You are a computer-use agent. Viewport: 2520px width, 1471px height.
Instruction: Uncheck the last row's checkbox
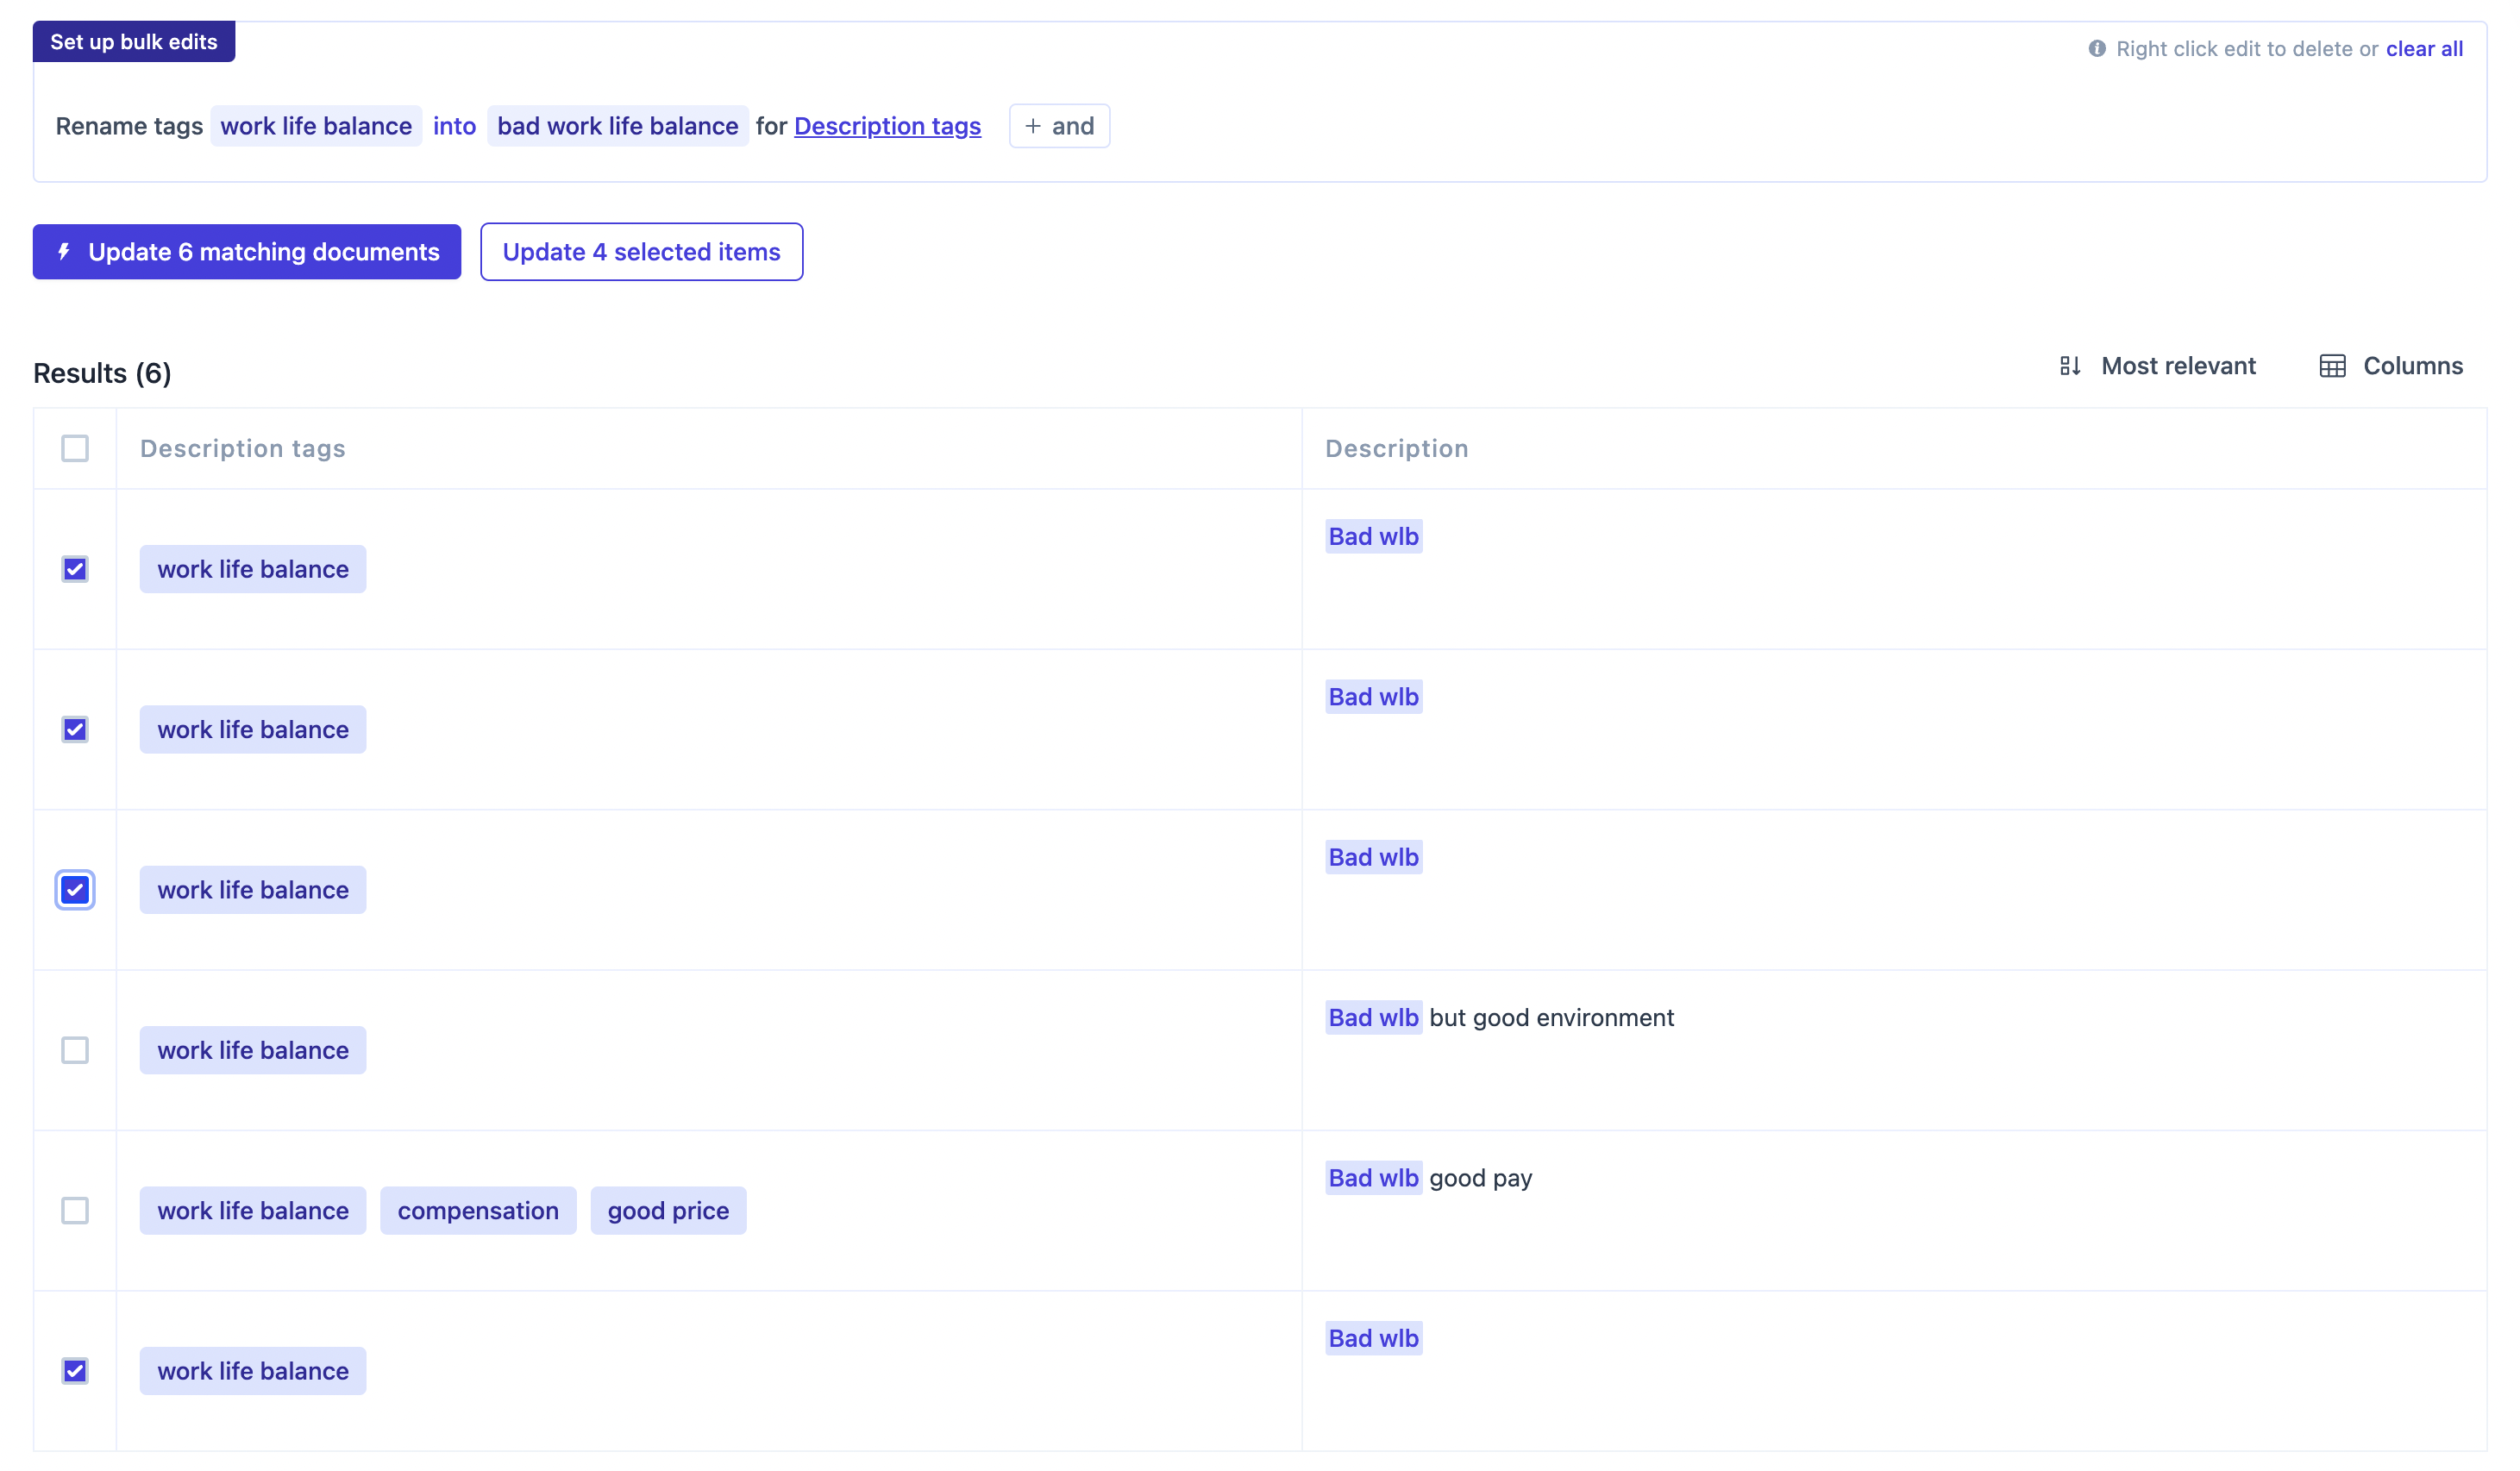(x=75, y=1370)
